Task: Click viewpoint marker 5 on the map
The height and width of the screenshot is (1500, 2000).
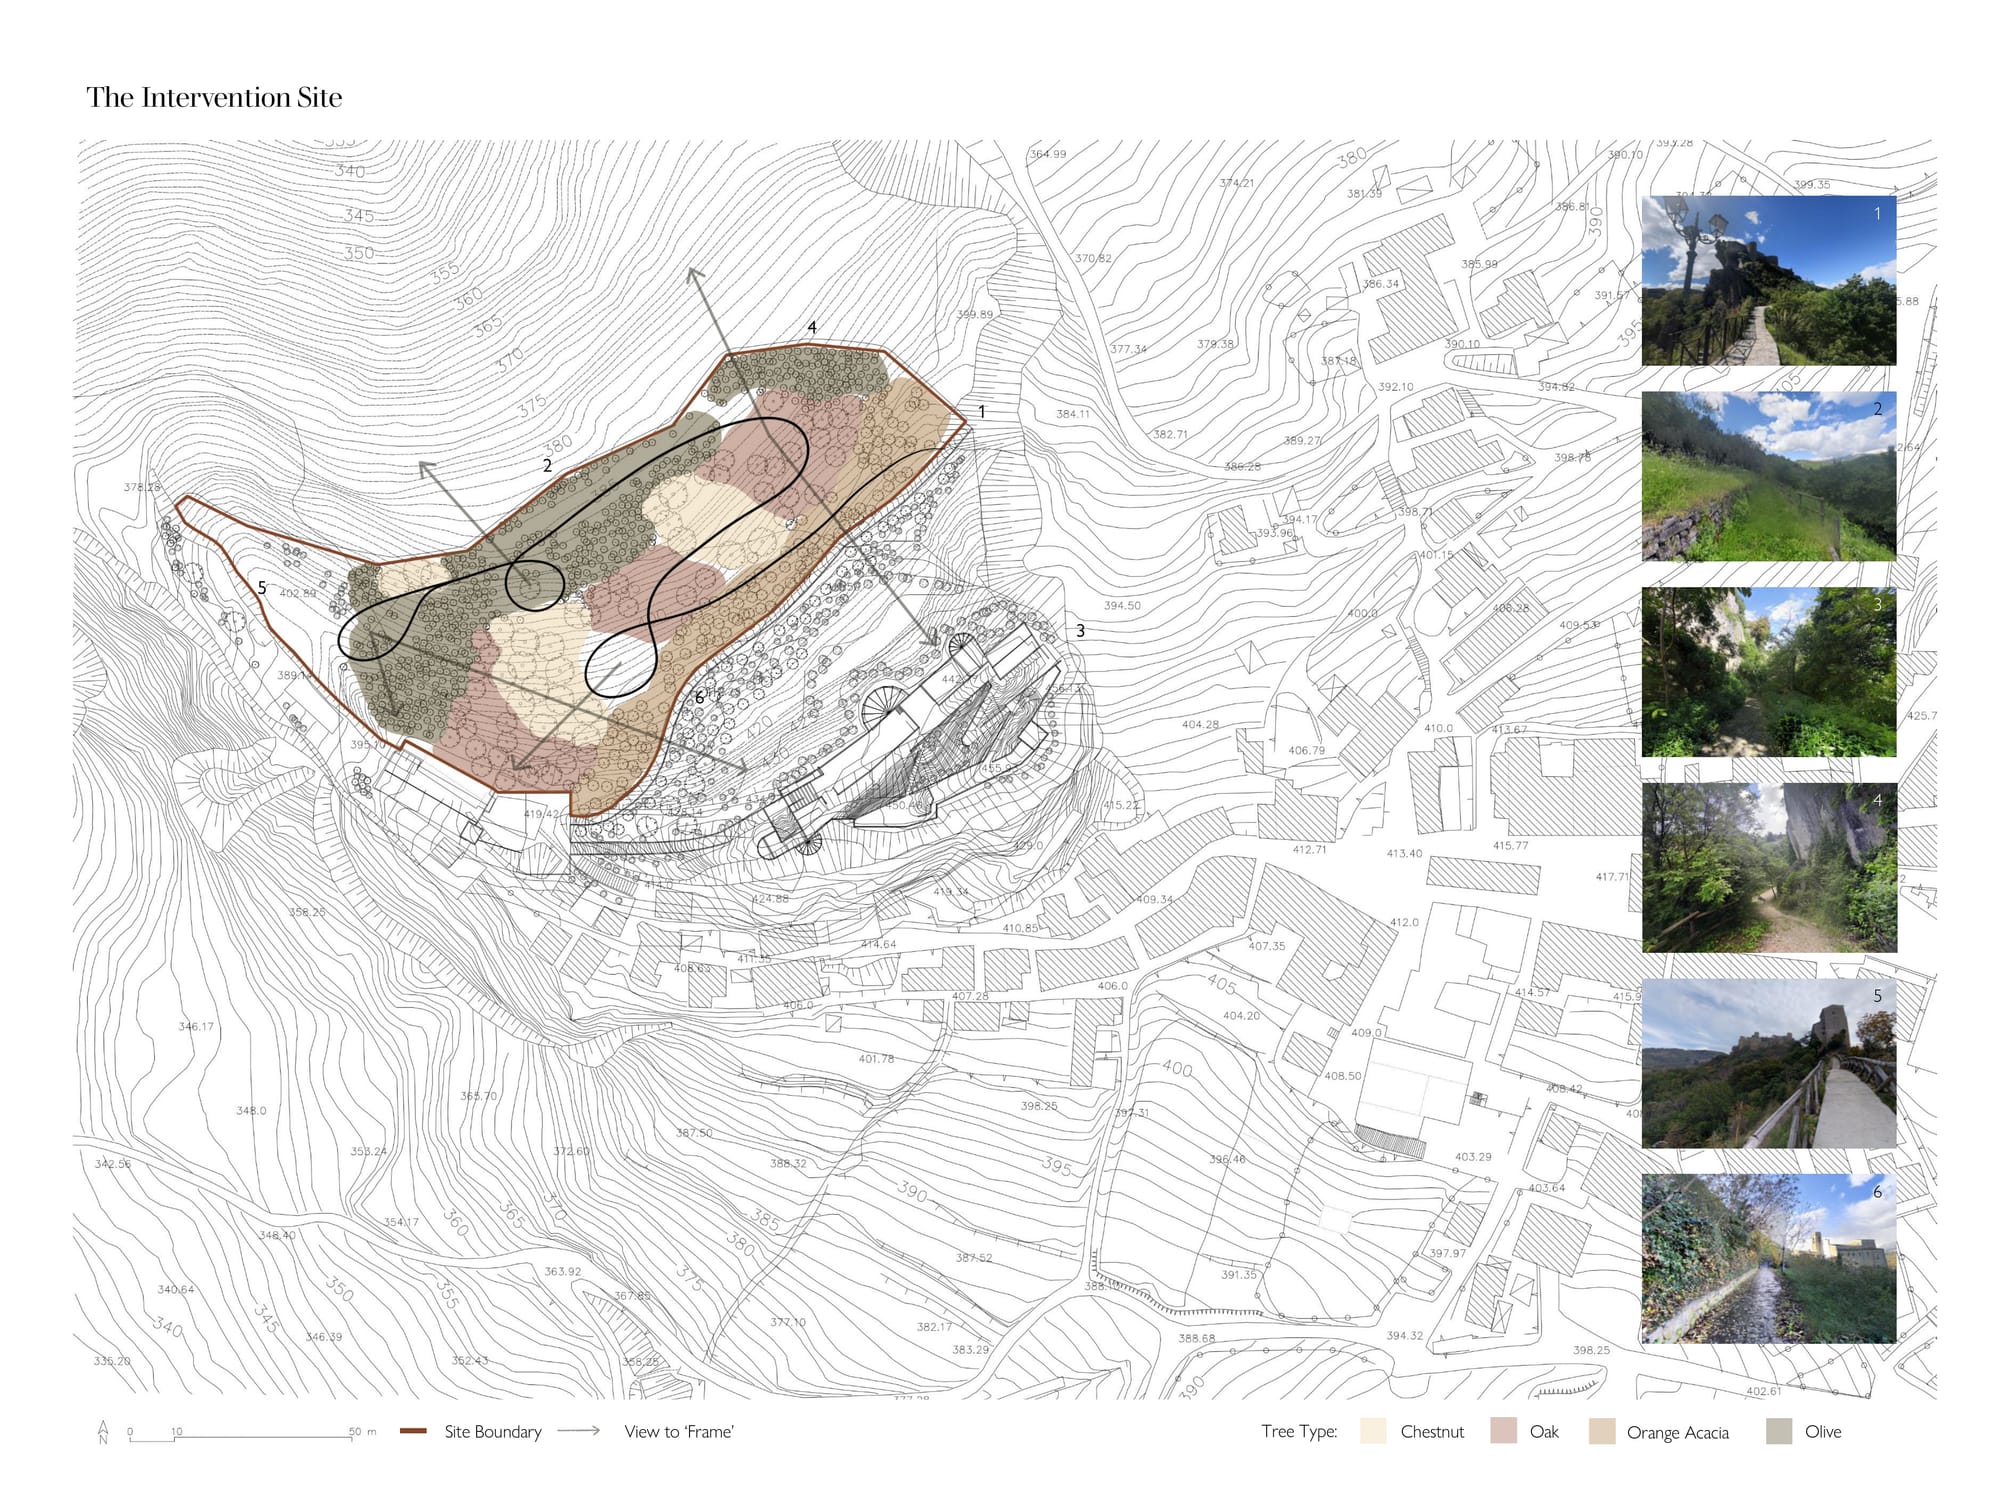Action: 262,588
